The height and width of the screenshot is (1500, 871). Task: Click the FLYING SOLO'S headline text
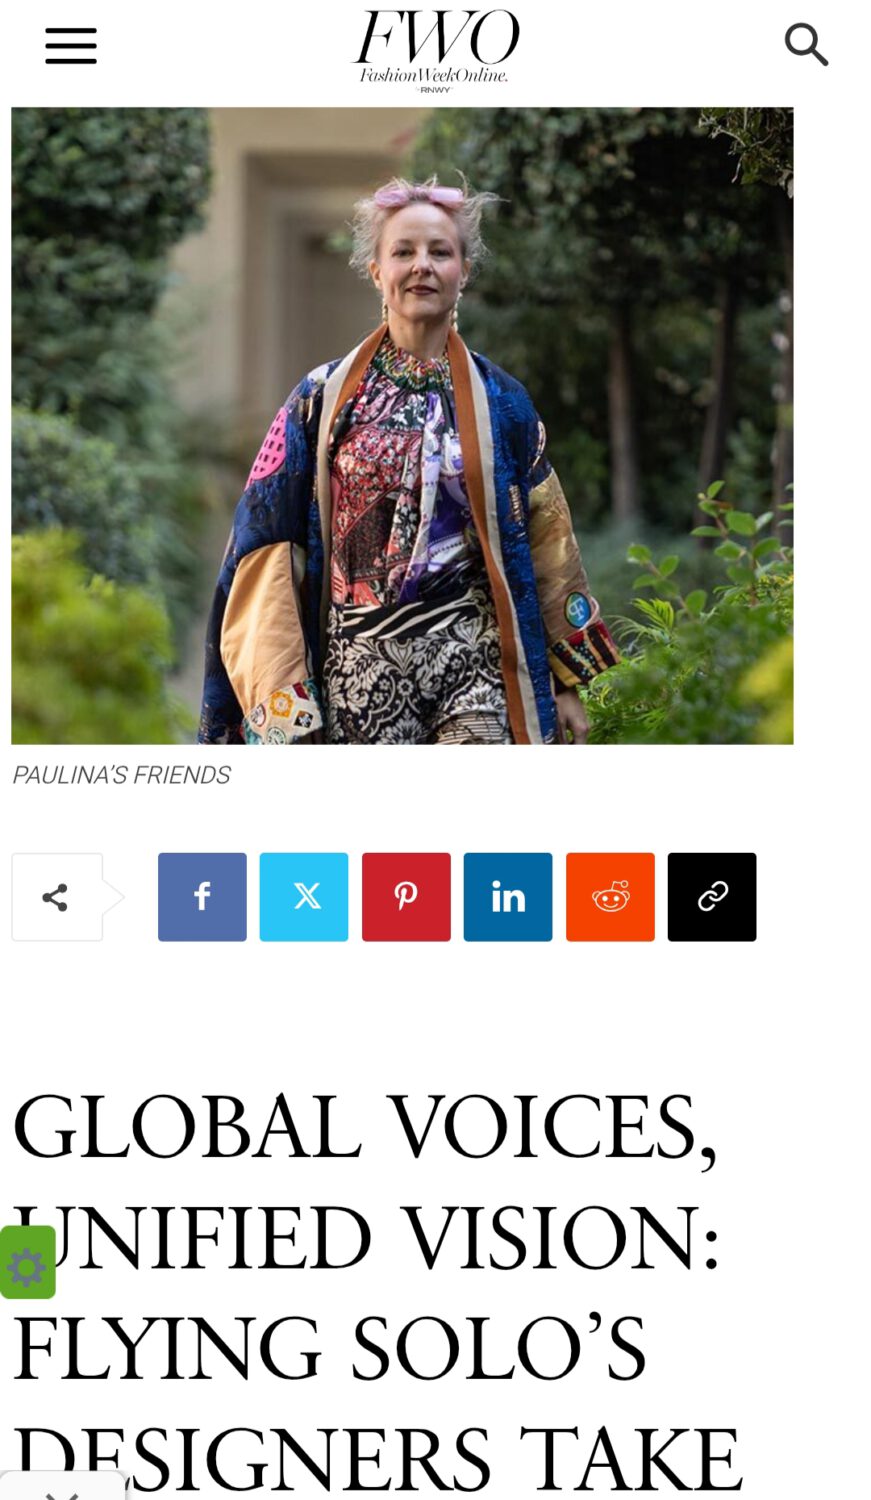pos(330,1348)
